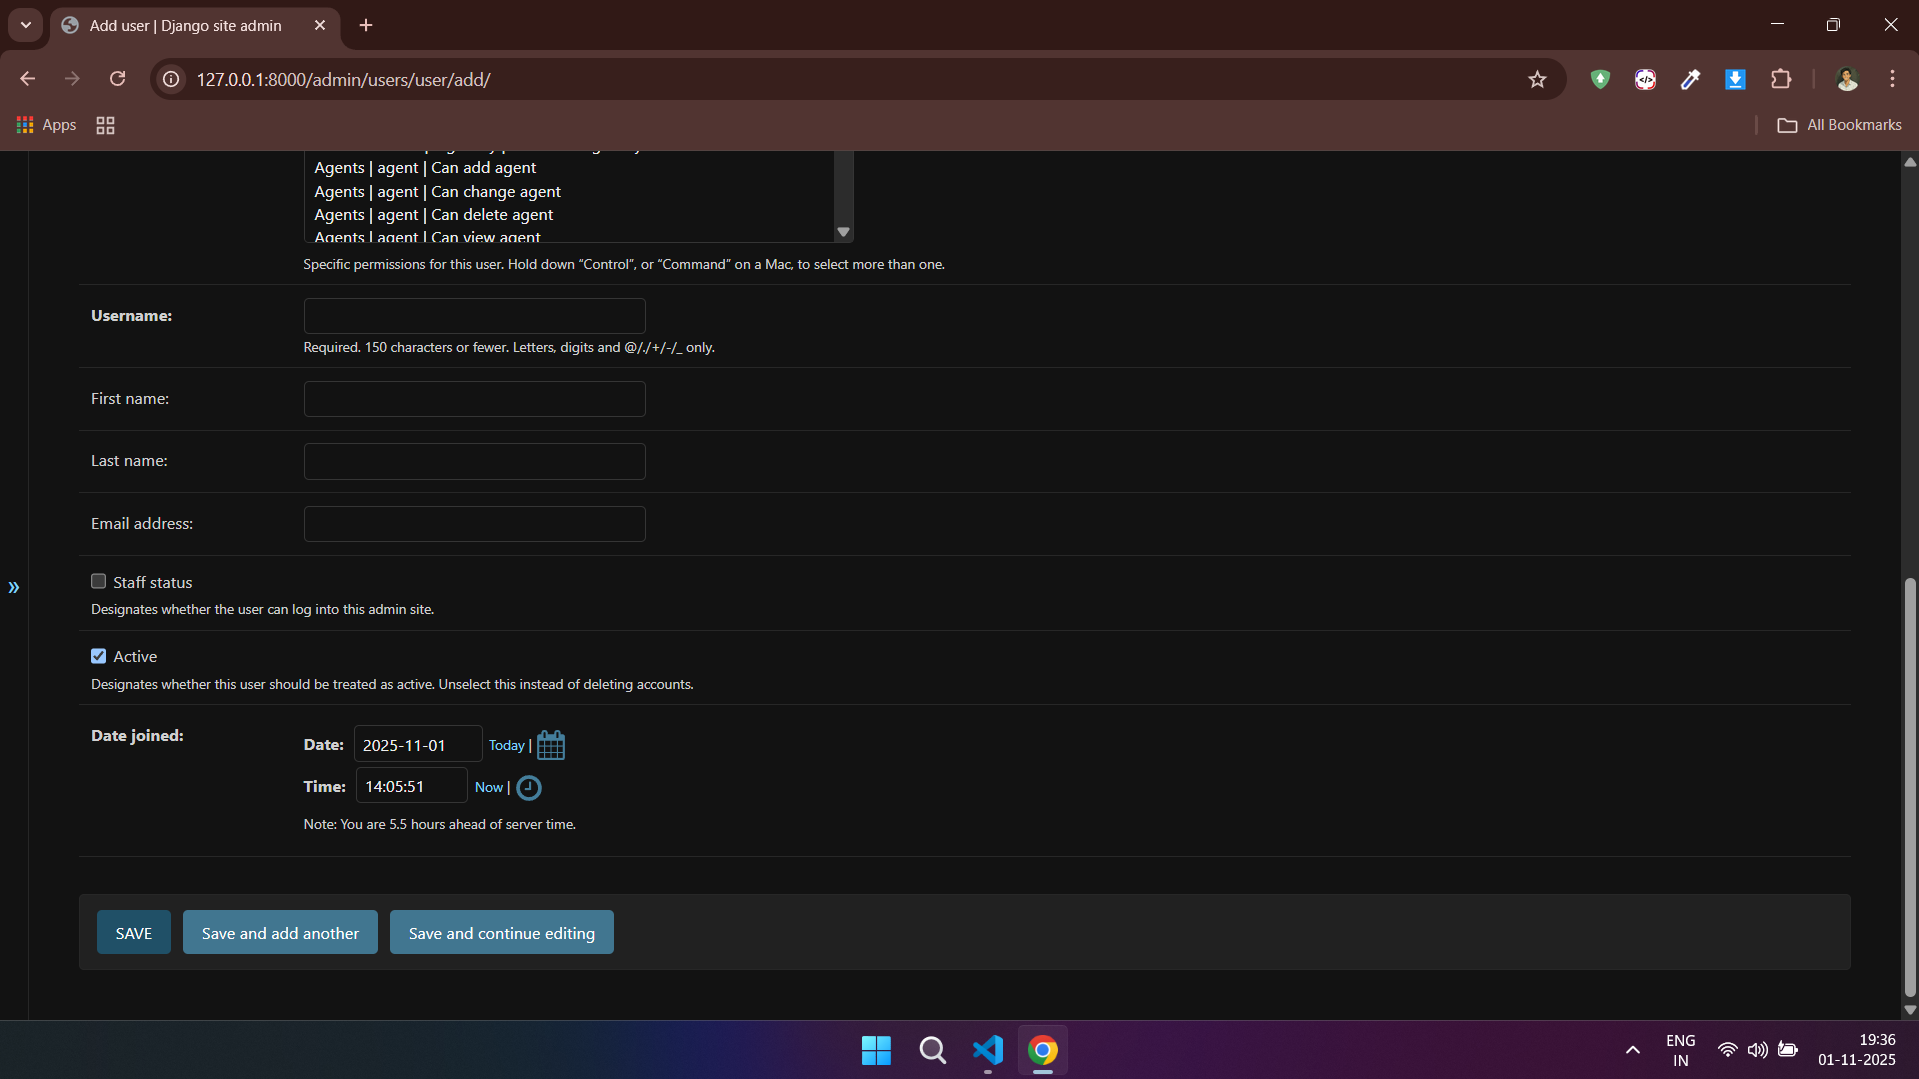Click the page vertical scrollbar thumb
Viewport: 1919px width, 1079px height.
(x=1910, y=787)
